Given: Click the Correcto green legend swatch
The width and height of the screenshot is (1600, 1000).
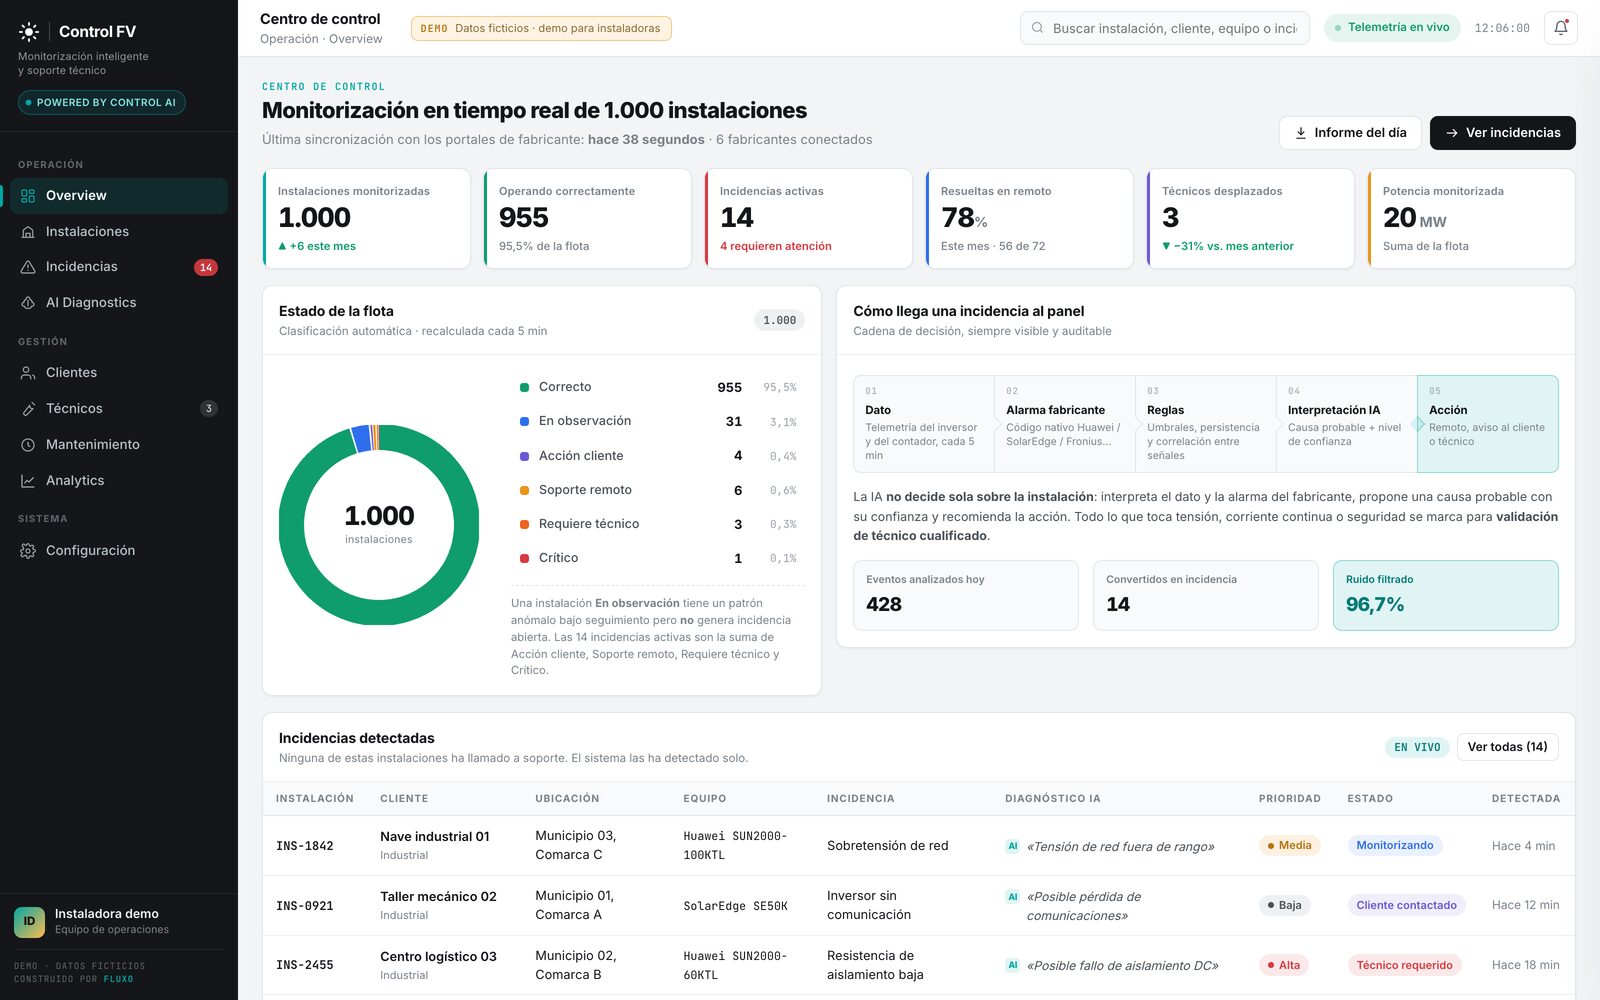Looking at the screenshot, I should [524, 387].
